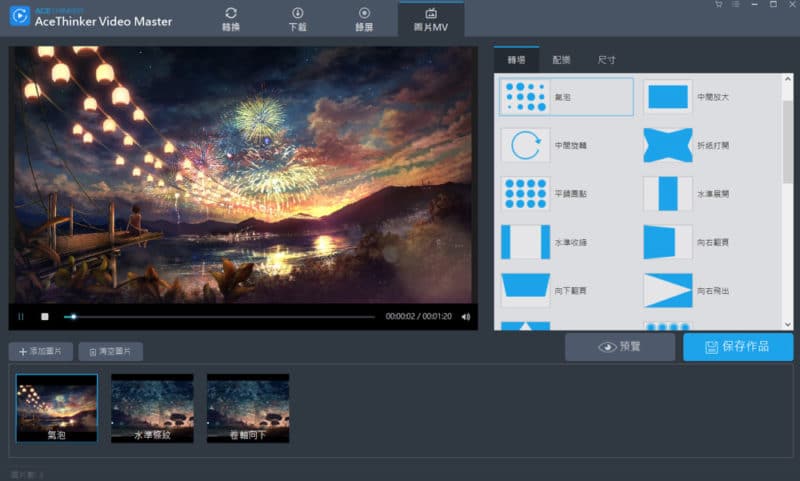Select the 氣泡 bubble transition effect
The width and height of the screenshot is (800, 481).
(566, 97)
